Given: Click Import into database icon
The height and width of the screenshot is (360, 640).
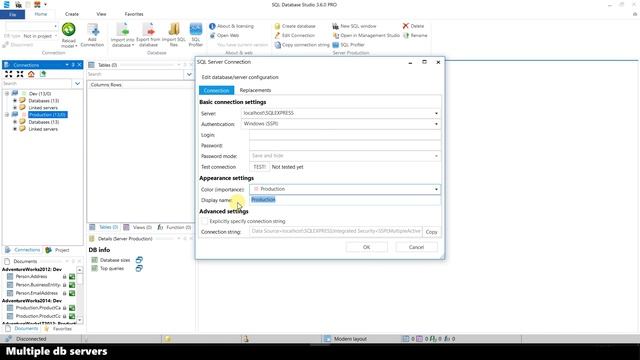Looking at the screenshot, I should click(122, 29).
